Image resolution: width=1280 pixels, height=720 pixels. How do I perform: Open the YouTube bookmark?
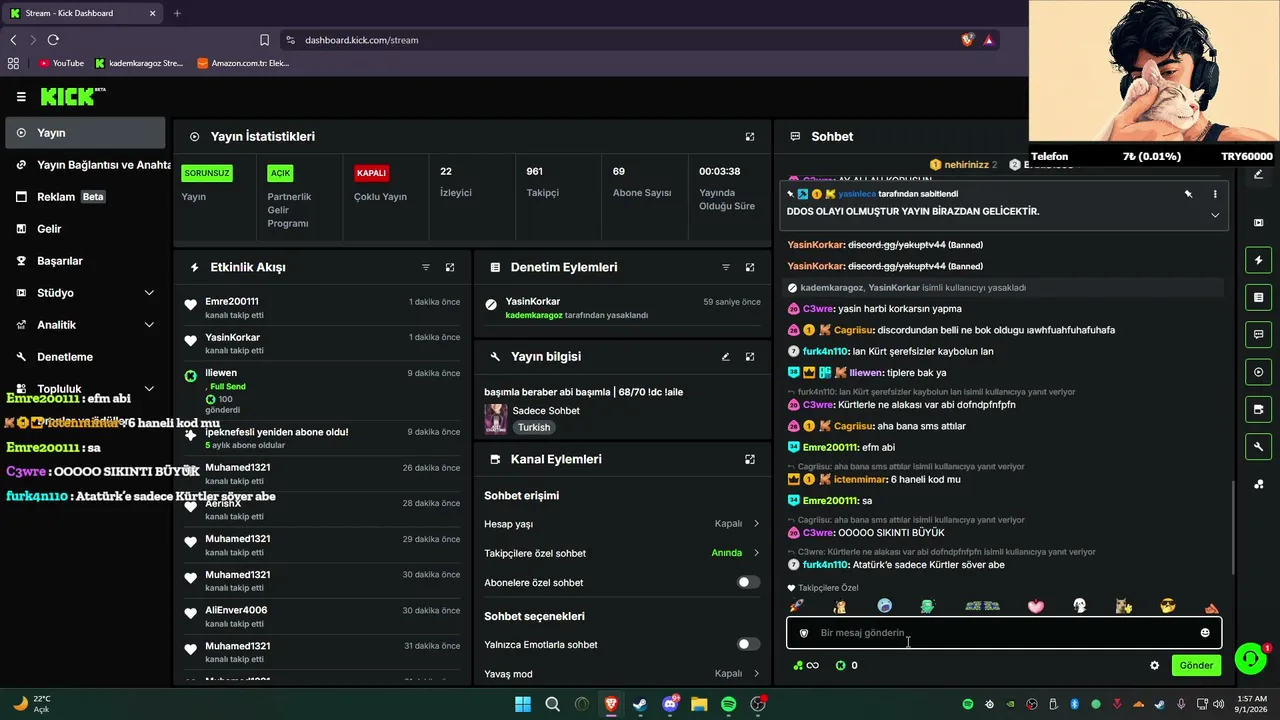tap(61, 63)
